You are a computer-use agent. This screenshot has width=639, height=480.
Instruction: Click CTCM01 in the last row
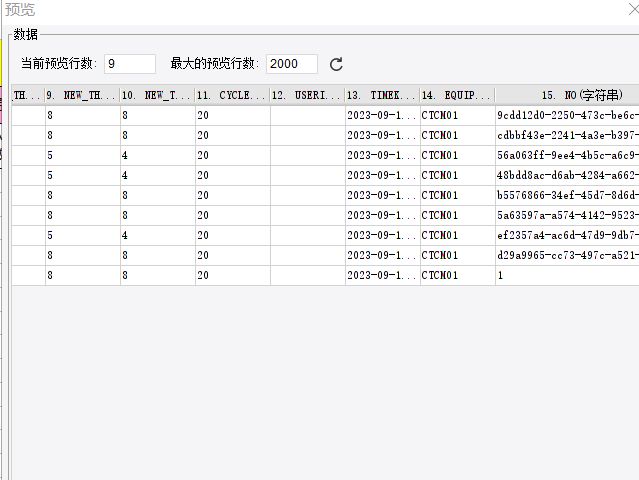(458, 275)
